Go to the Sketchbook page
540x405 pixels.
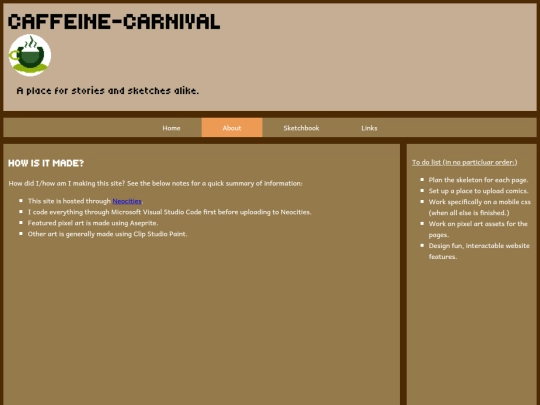301,128
